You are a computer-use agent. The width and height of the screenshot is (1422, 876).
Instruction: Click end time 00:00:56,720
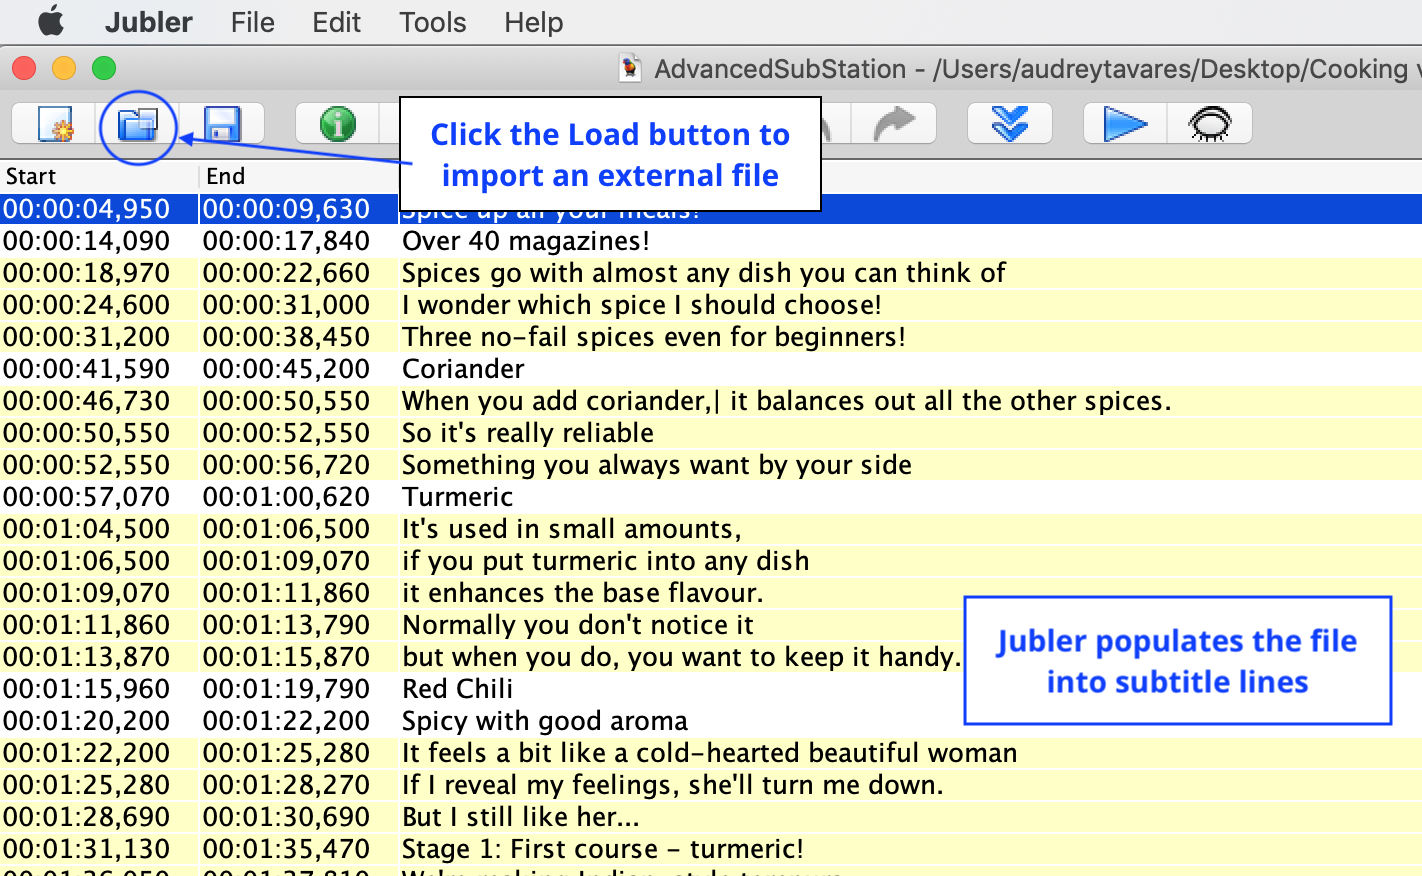(x=287, y=465)
